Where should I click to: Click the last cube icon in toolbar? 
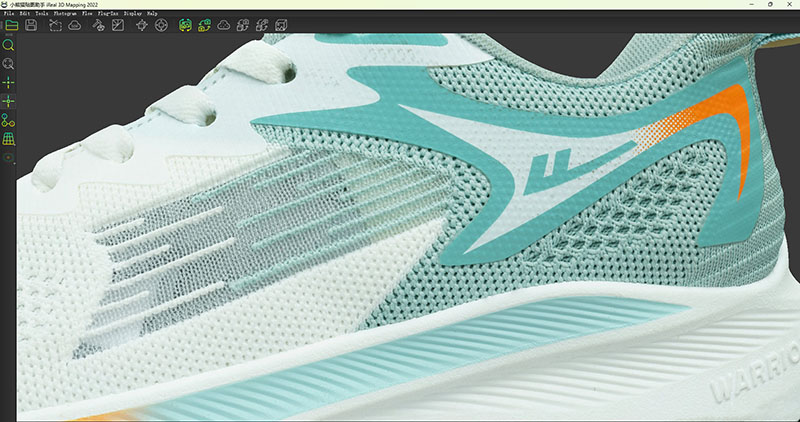click(281, 25)
